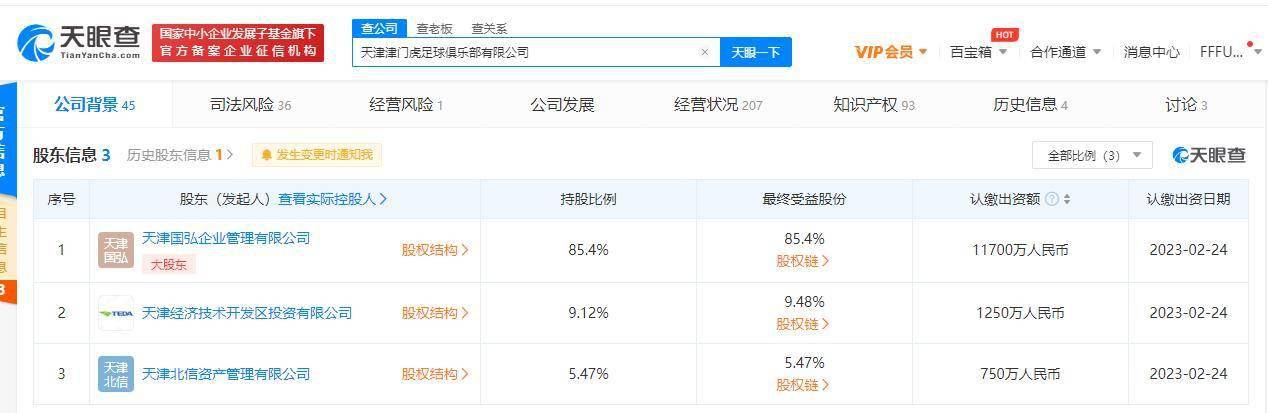Select the 查关系 search tab

click(x=489, y=29)
